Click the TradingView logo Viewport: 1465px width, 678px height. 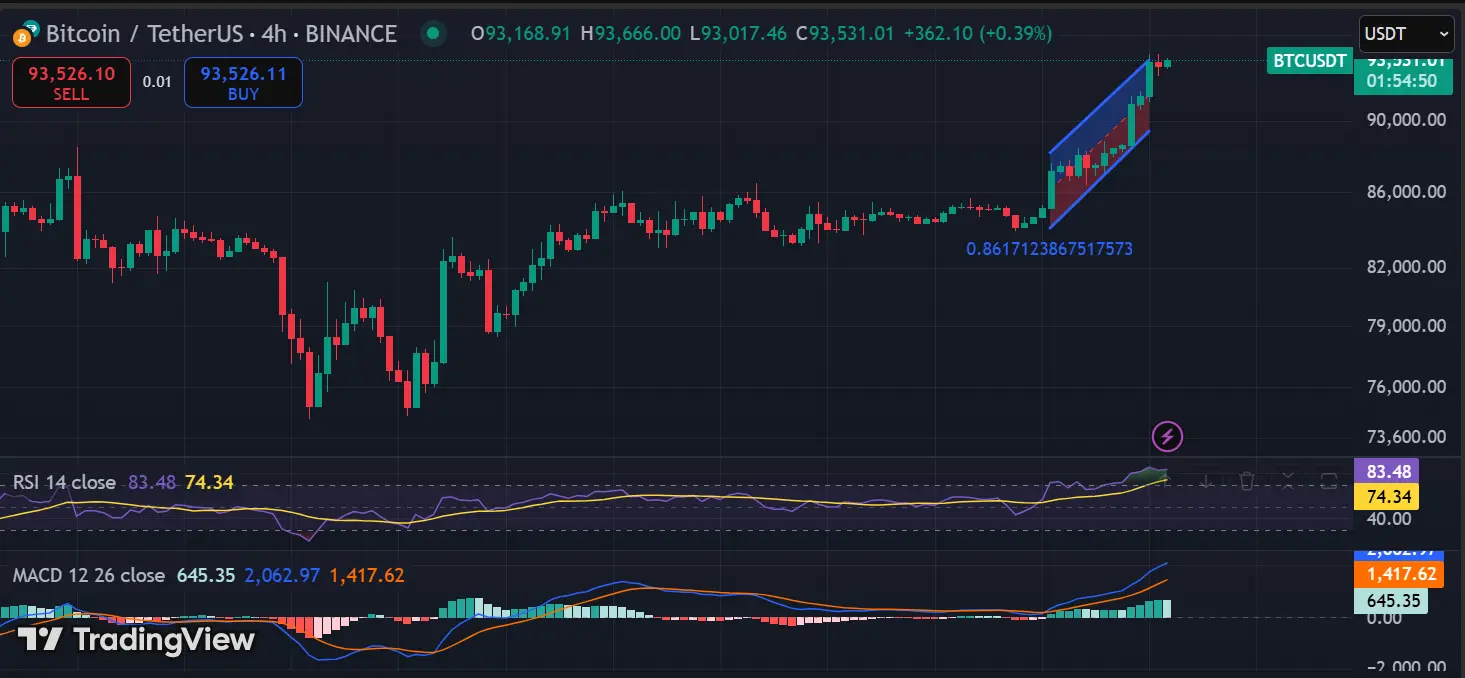136,639
